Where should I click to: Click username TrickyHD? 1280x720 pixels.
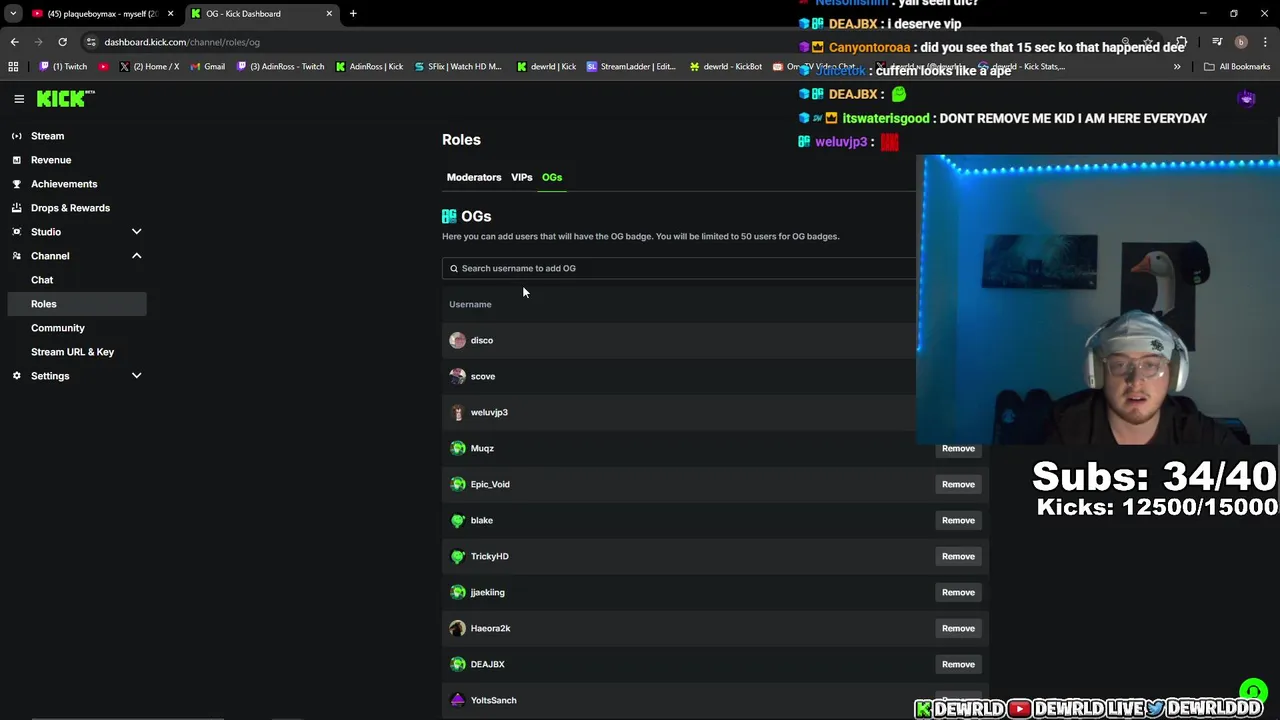pyautogui.click(x=490, y=556)
